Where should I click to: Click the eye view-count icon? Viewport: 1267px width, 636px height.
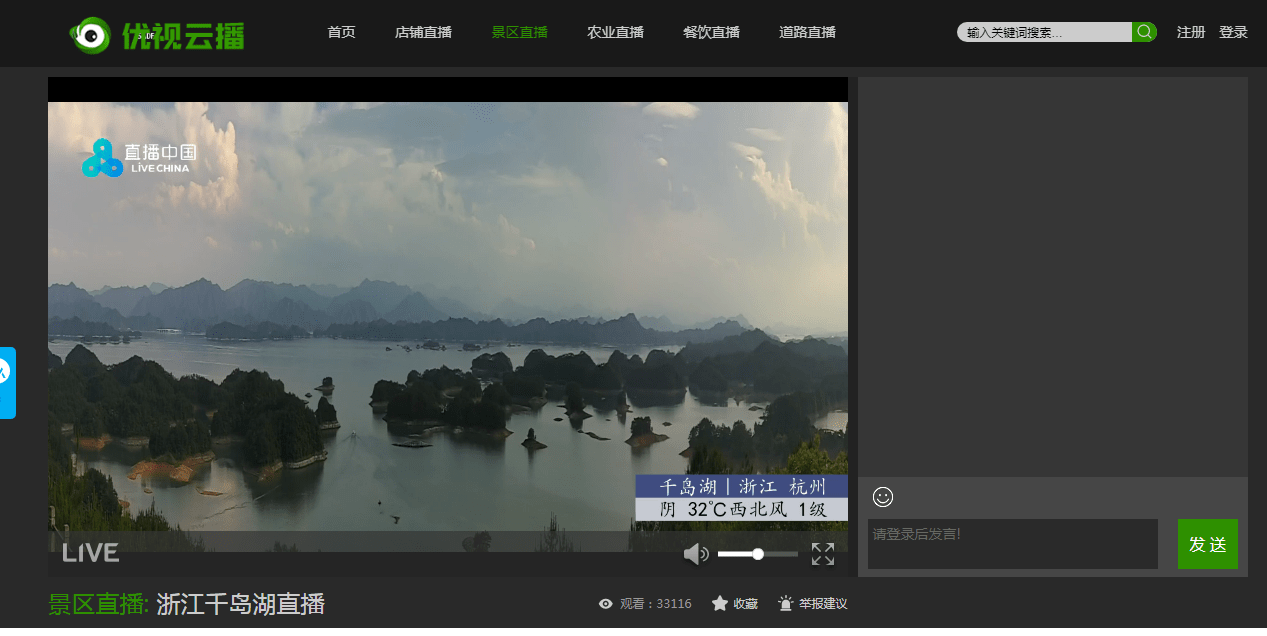click(605, 604)
